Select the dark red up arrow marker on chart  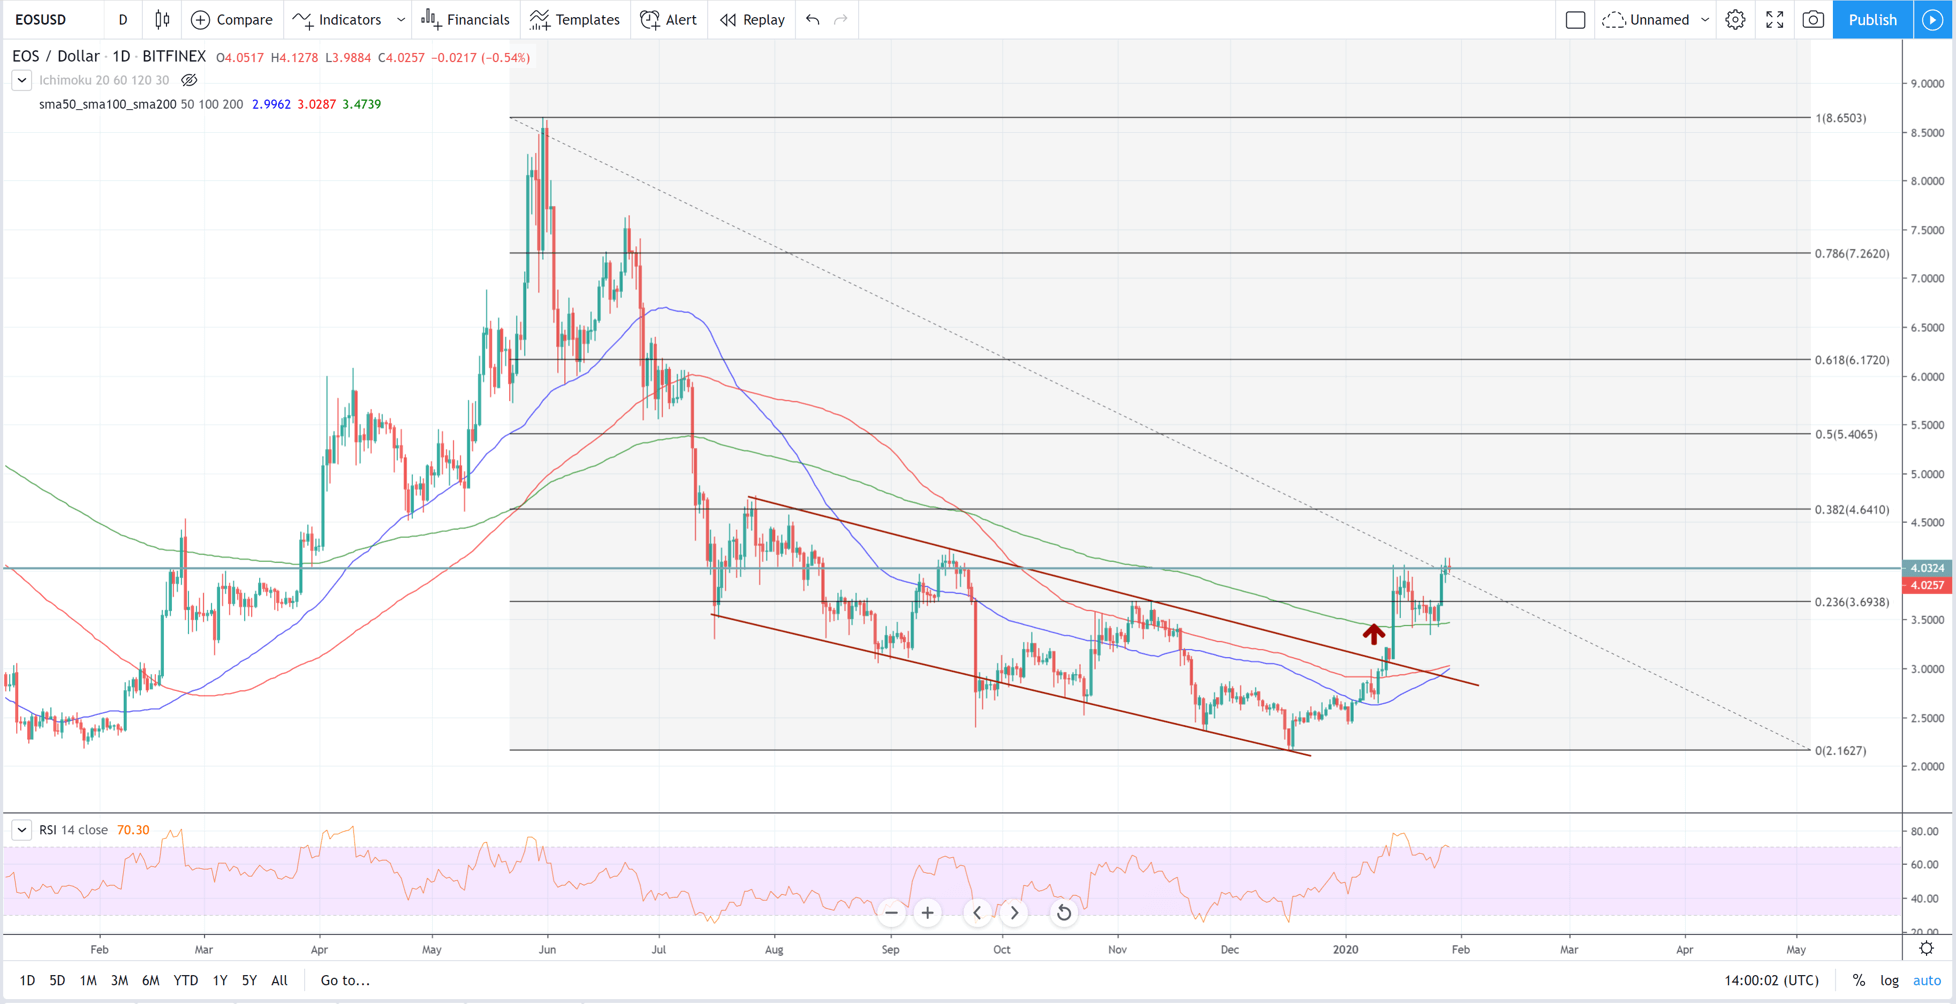pos(1374,633)
